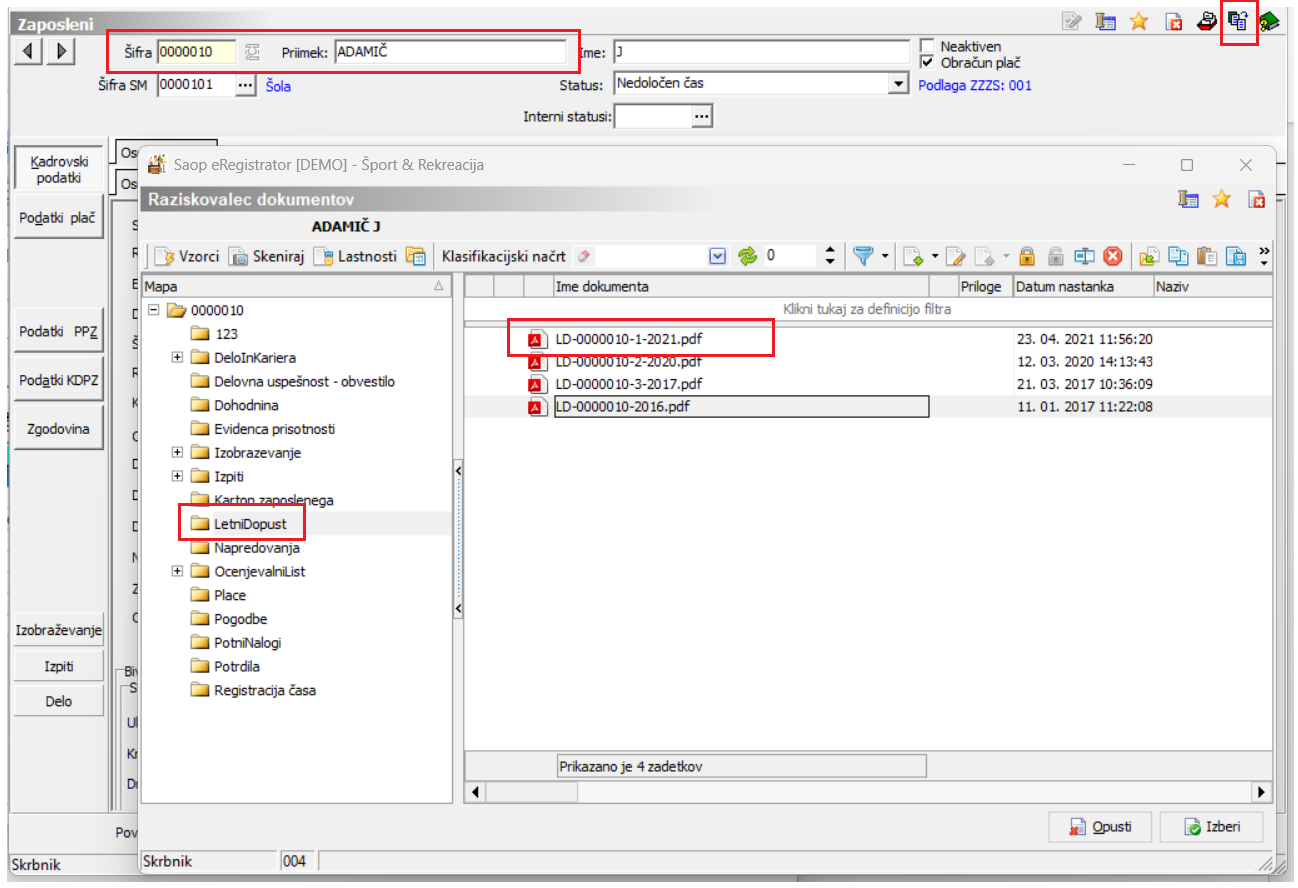
Task: Select the PotniNalogi folder
Action: point(248,643)
